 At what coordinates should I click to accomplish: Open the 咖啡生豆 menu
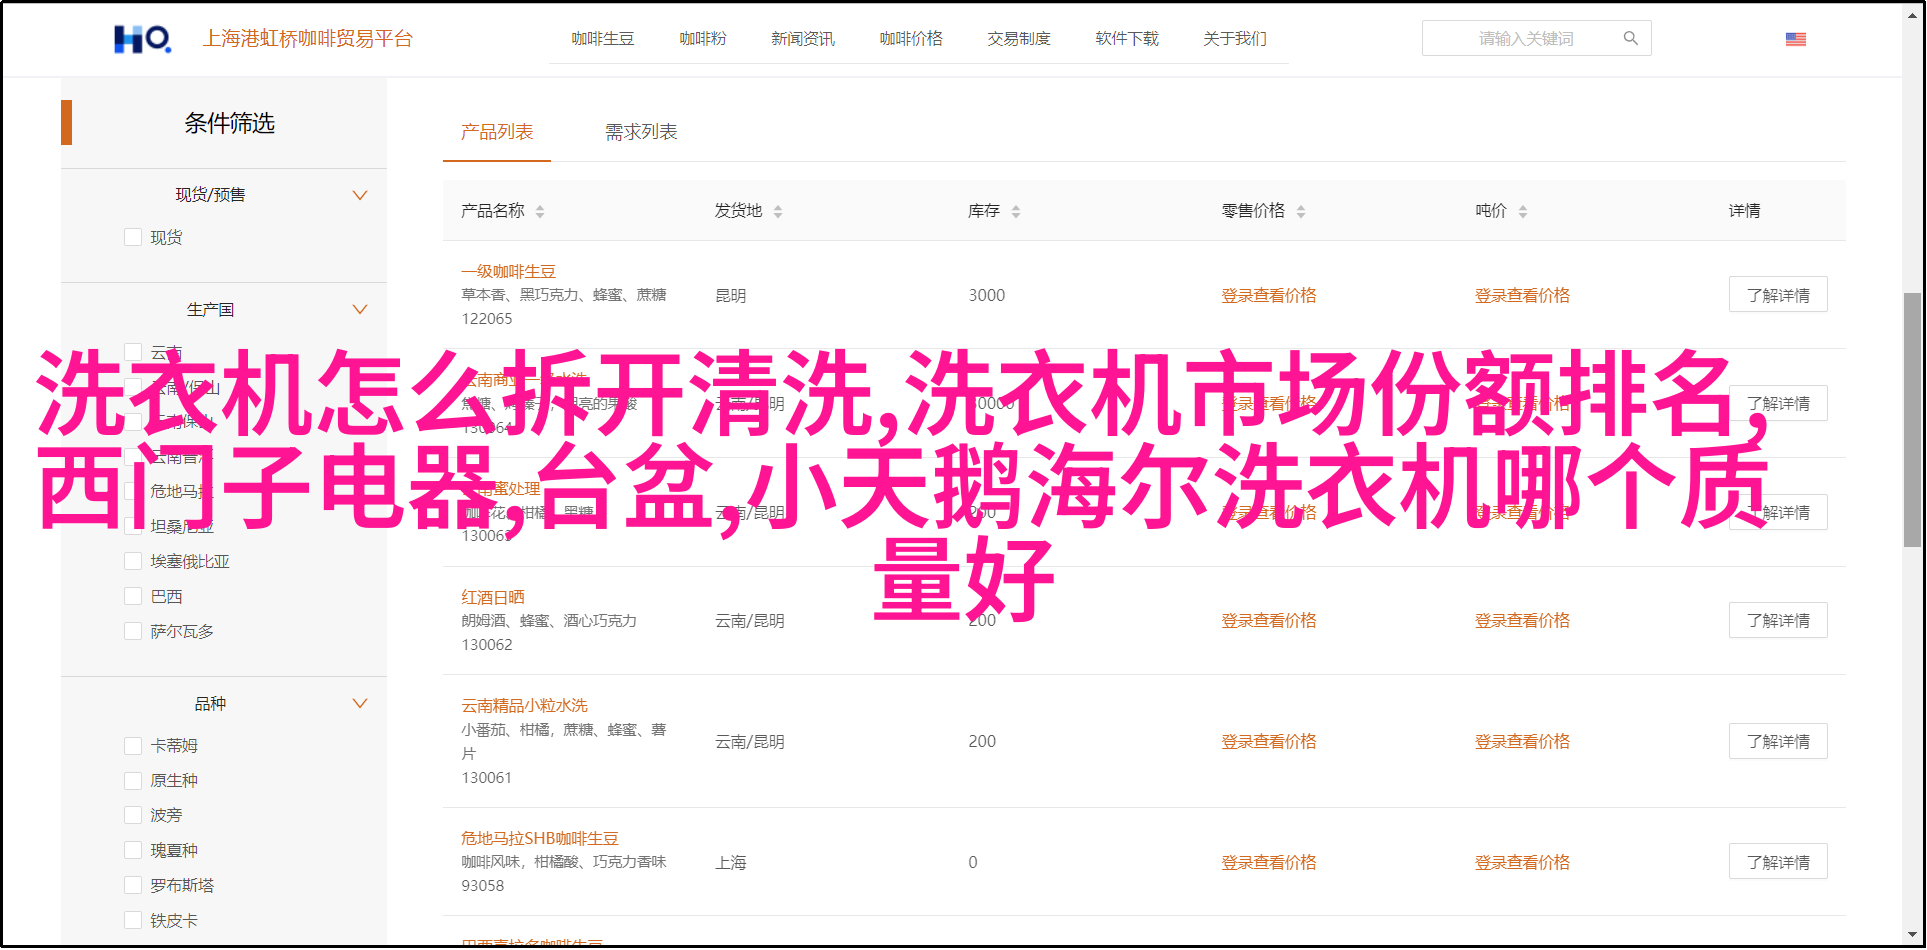click(603, 39)
